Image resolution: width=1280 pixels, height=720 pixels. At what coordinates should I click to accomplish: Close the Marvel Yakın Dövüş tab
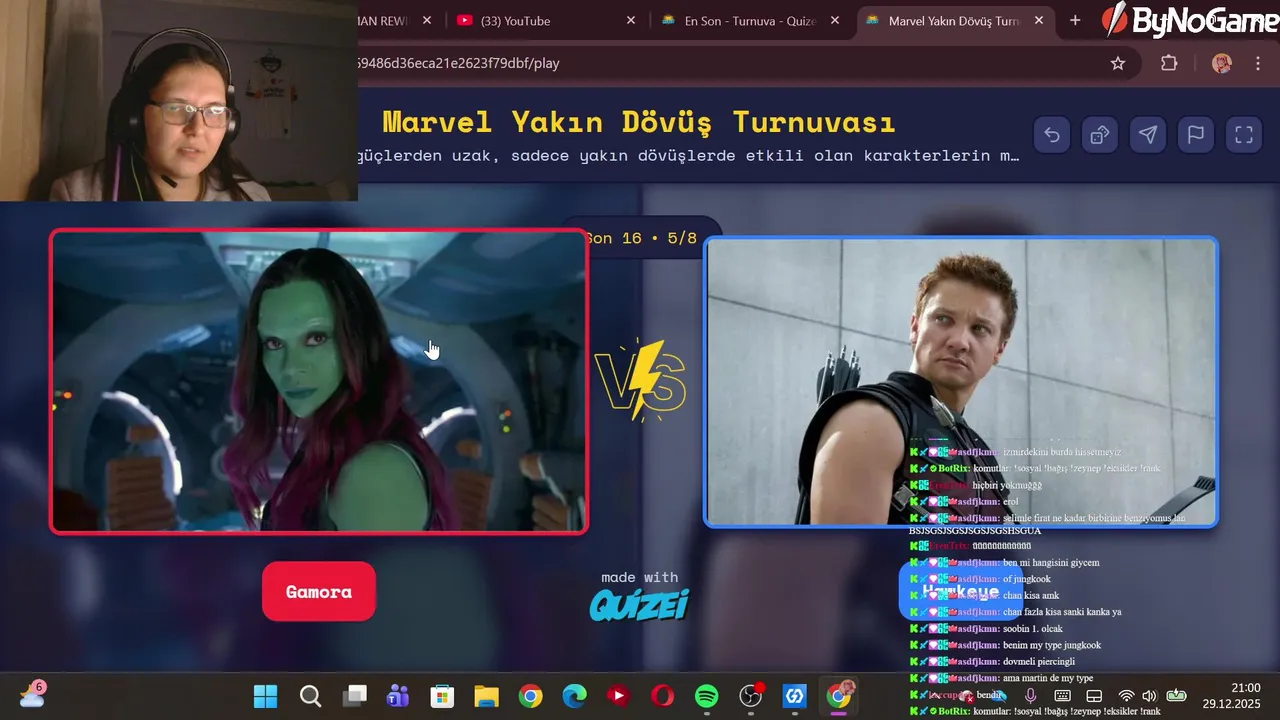(1039, 20)
